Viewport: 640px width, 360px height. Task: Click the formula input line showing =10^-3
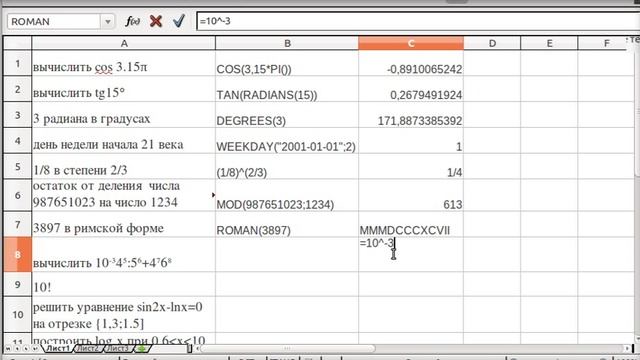click(x=418, y=21)
